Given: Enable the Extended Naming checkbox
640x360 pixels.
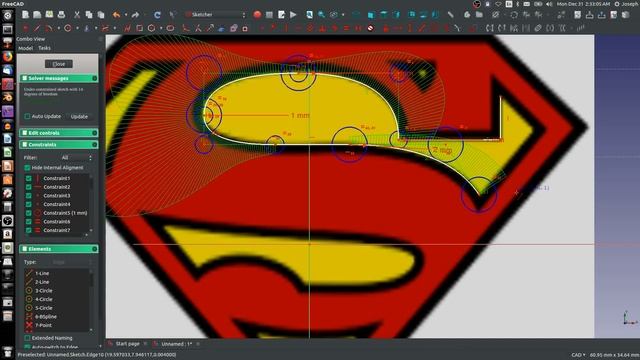Looking at the screenshot, I should pyautogui.click(x=27, y=338).
